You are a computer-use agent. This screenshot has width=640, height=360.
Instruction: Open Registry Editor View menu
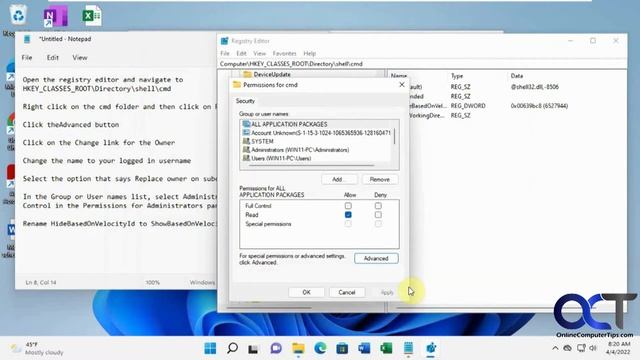point(259,53)
